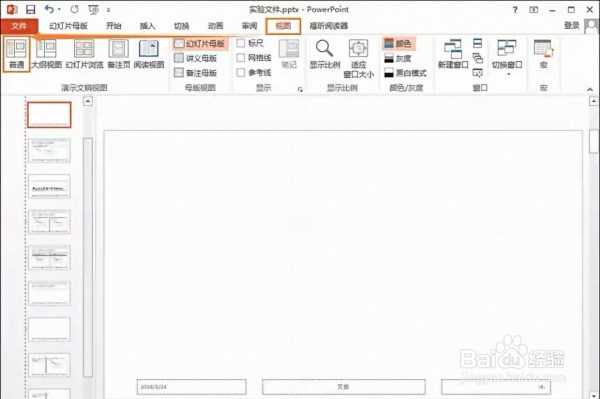Click the Save icon in quick access toolbar
Image resolution: width=600 pixels, height=399 pixels.
click(30, 10)
